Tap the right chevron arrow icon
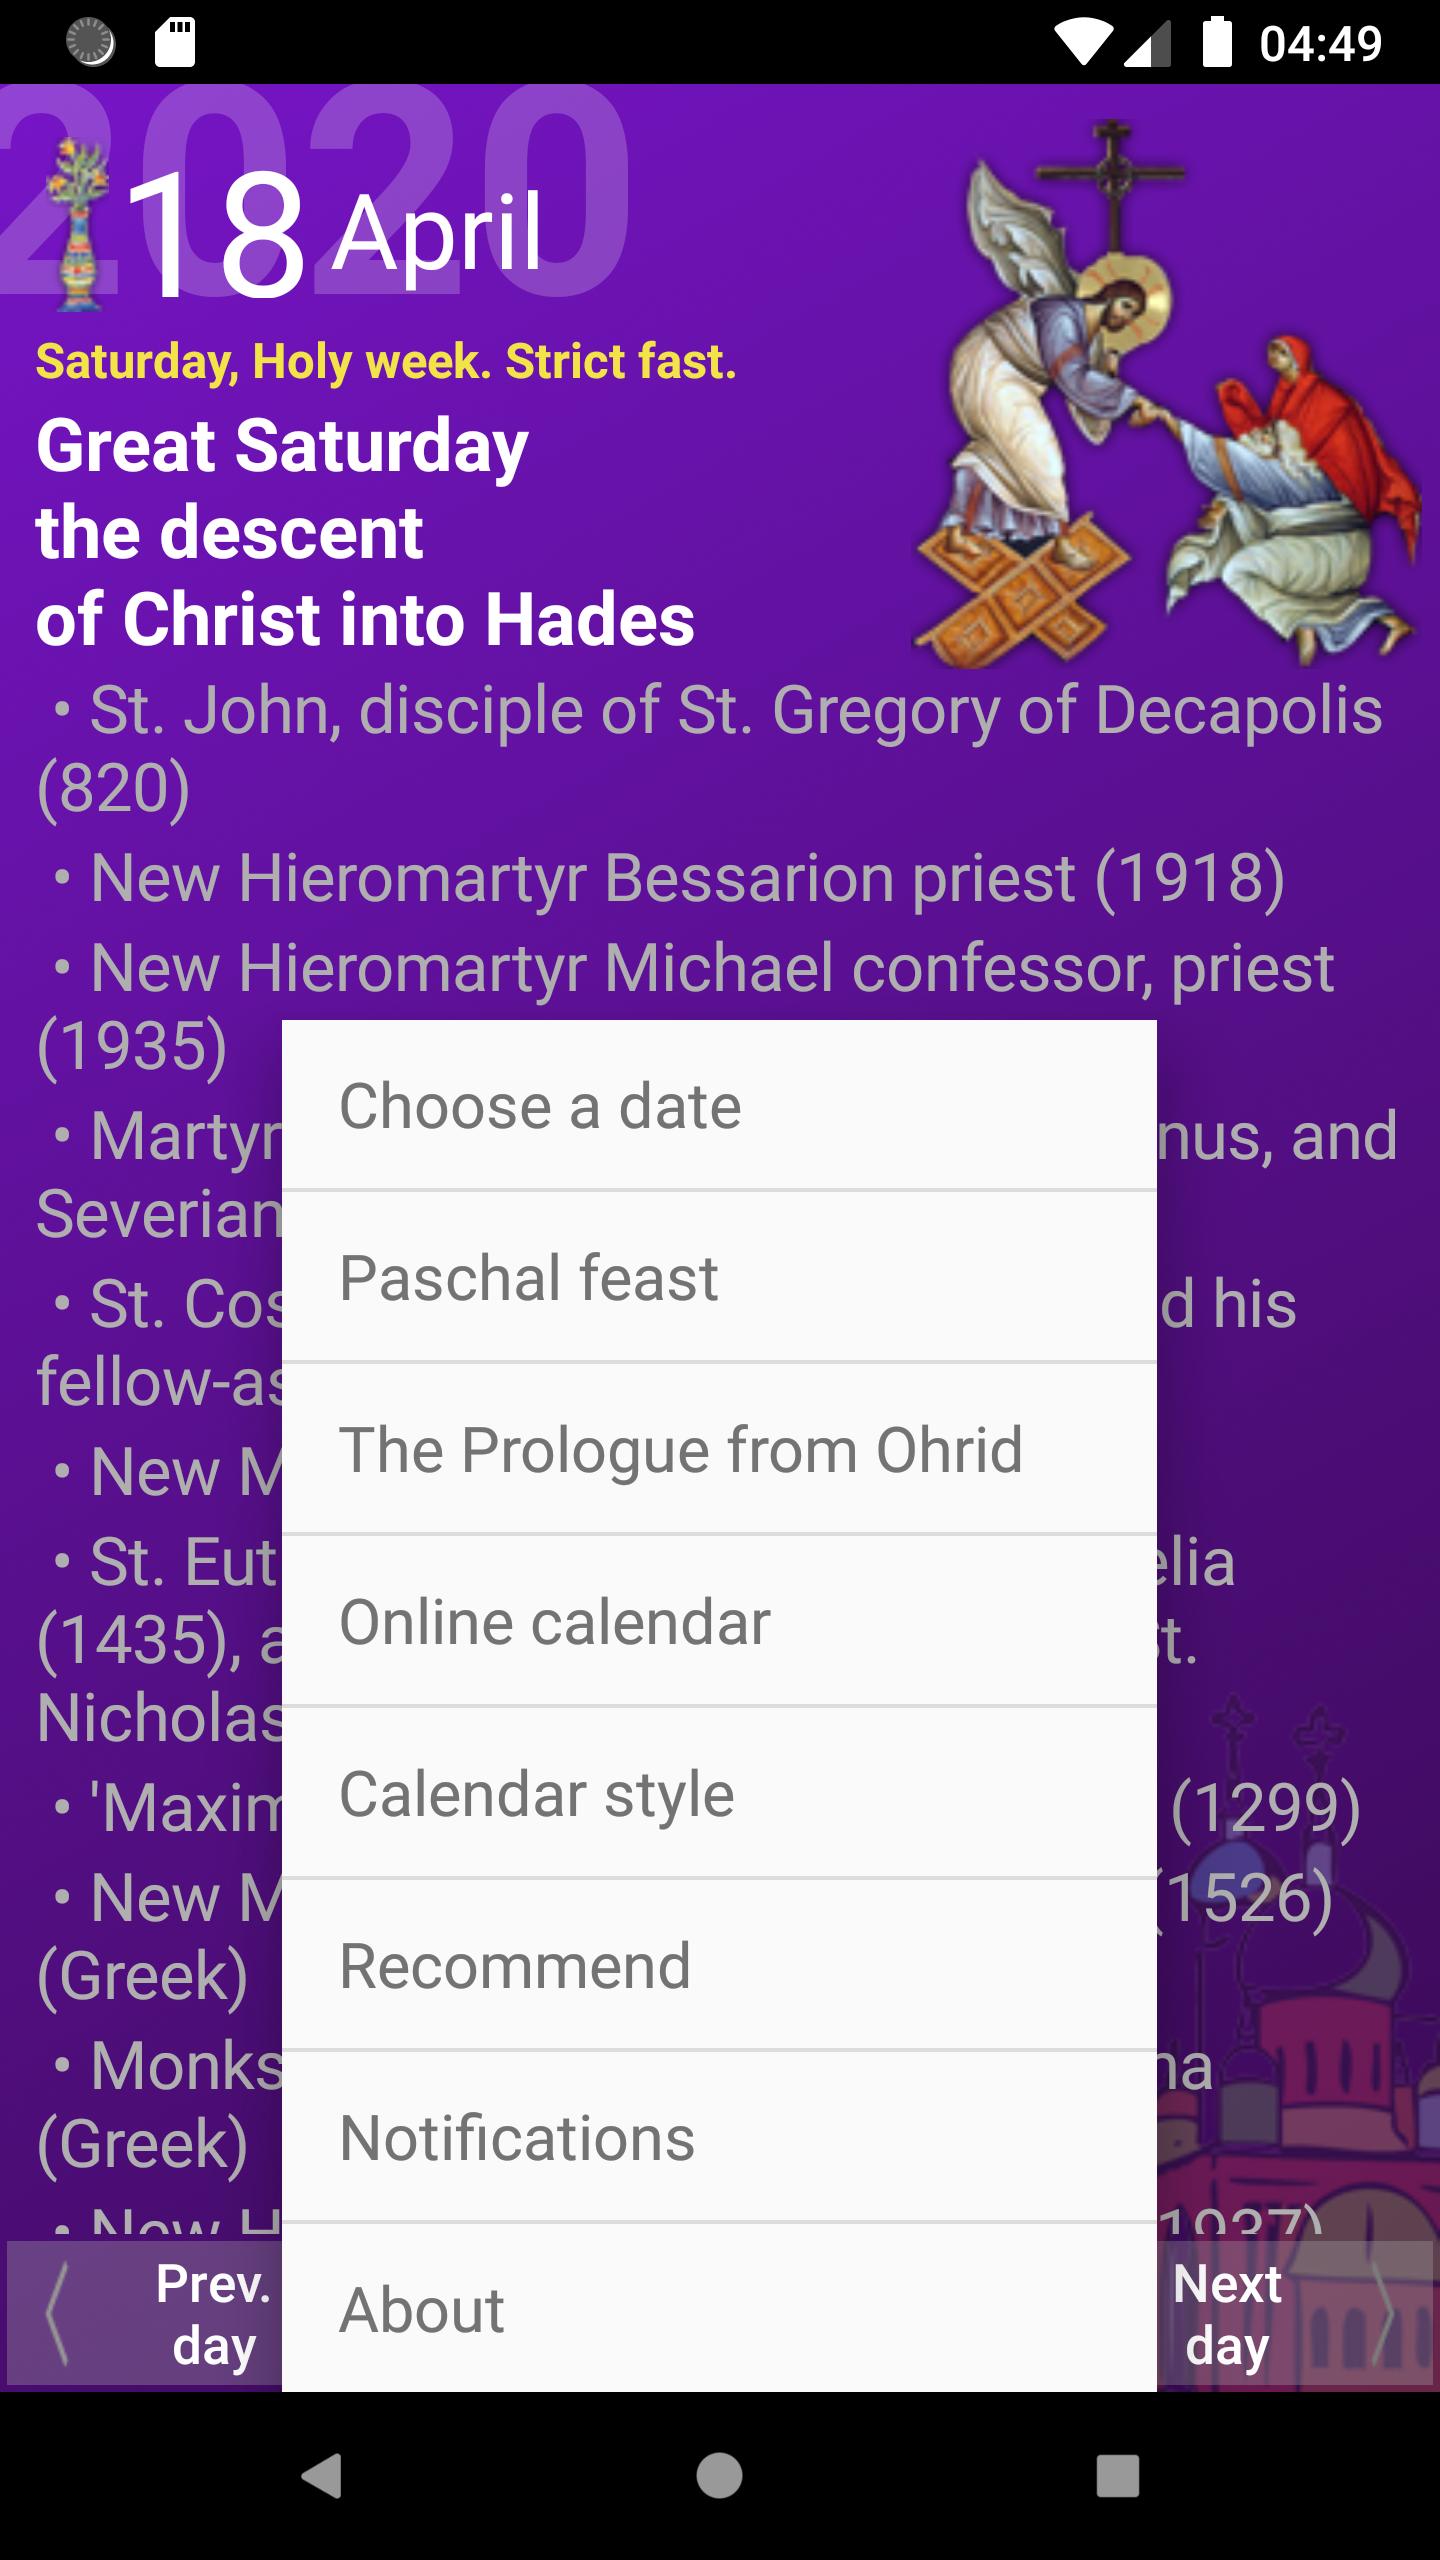 1385,2314
